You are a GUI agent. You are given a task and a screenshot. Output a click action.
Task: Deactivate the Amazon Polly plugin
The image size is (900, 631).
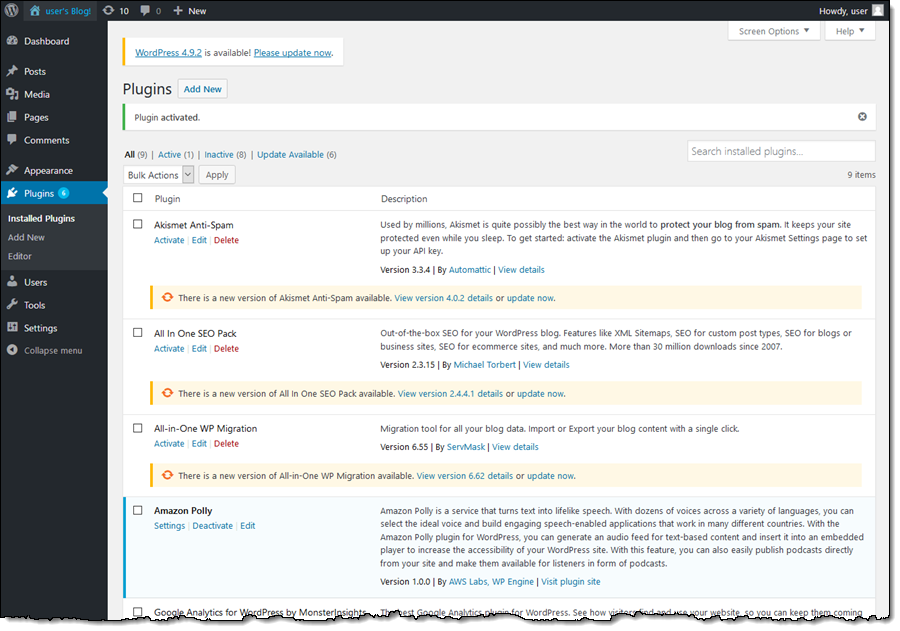click(212, 526)
